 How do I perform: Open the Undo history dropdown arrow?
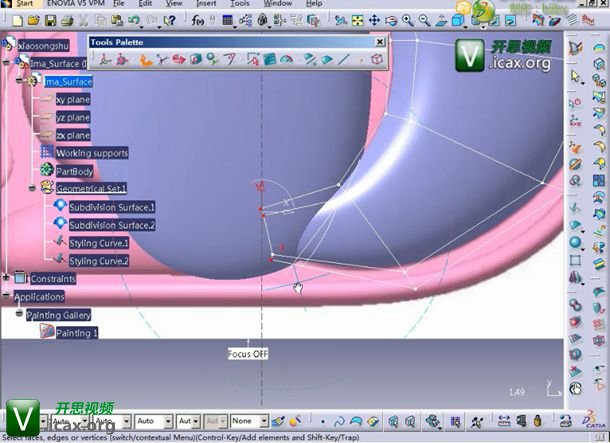(142, 26)
